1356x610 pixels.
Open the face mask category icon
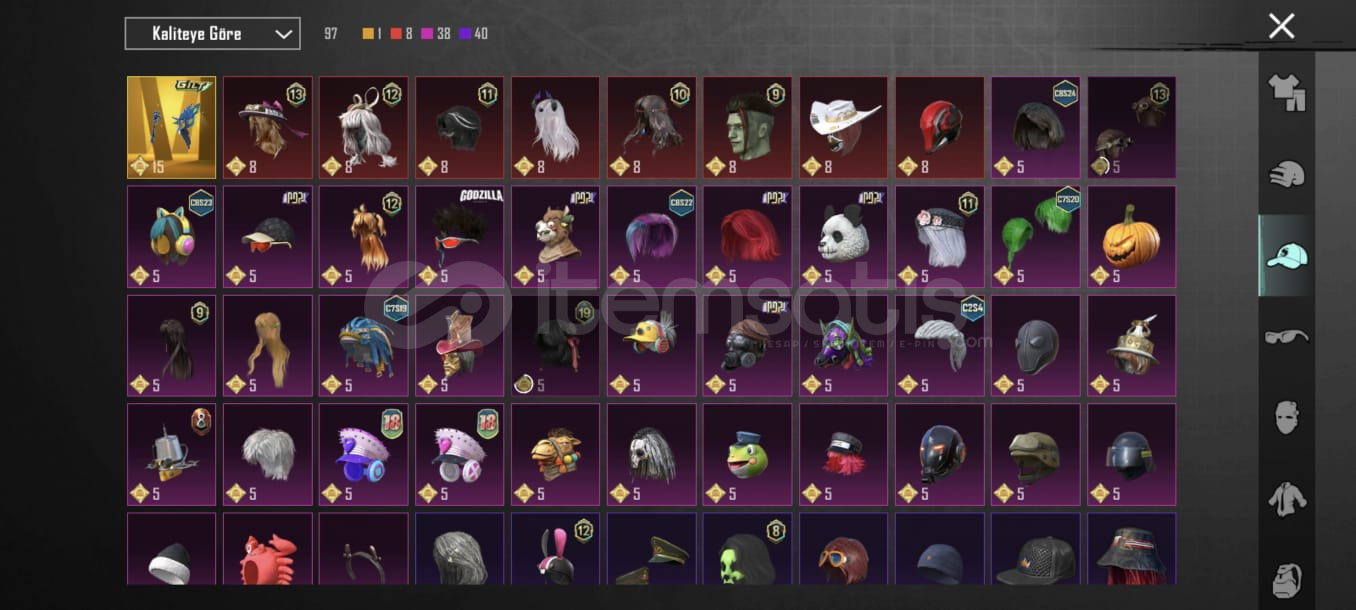coord(1287,417)
